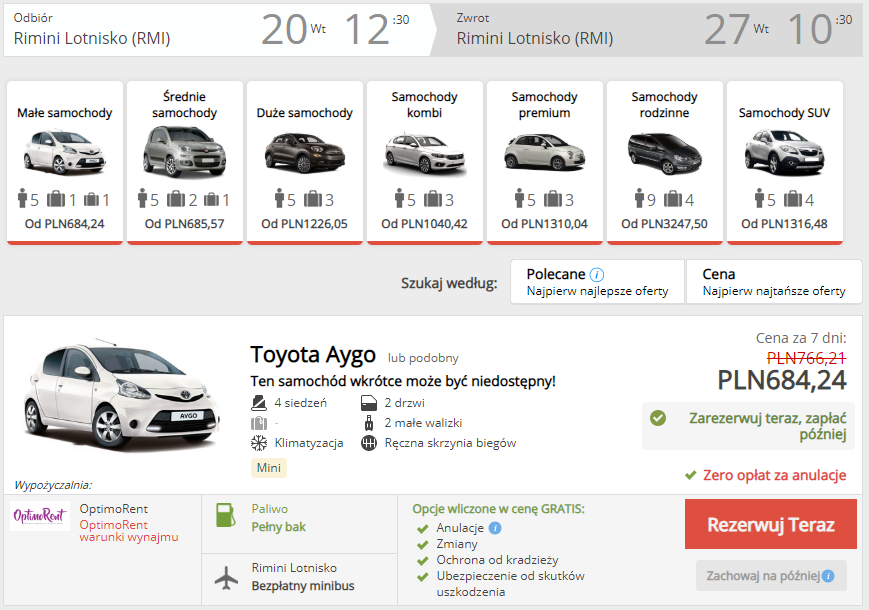Click the Zarezerwuj teraz, zapłać później text
The image size is (869, 610).
pyautogui.click(x=768, y=426)
